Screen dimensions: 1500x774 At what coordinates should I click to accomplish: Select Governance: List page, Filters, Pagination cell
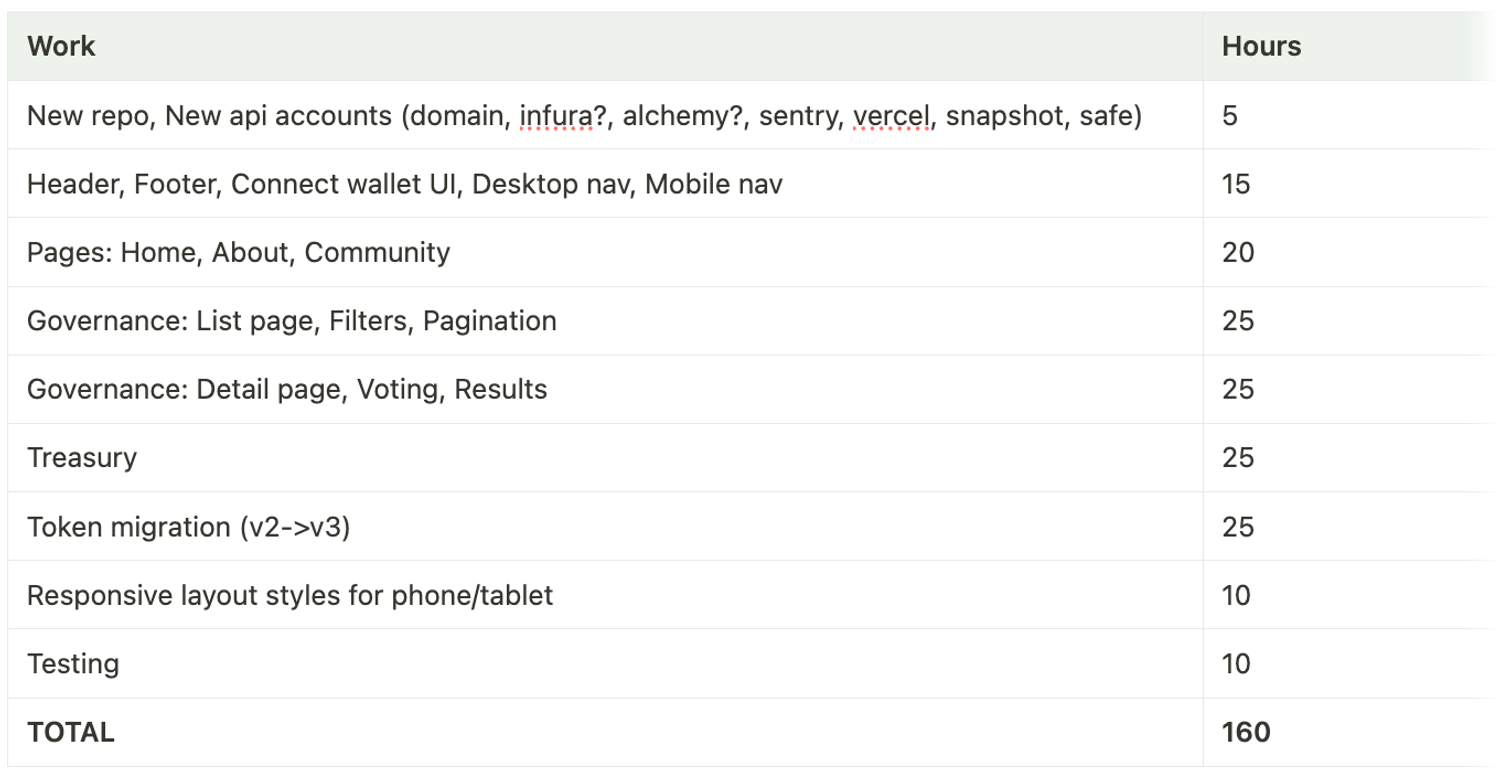(x=605, y=321)
